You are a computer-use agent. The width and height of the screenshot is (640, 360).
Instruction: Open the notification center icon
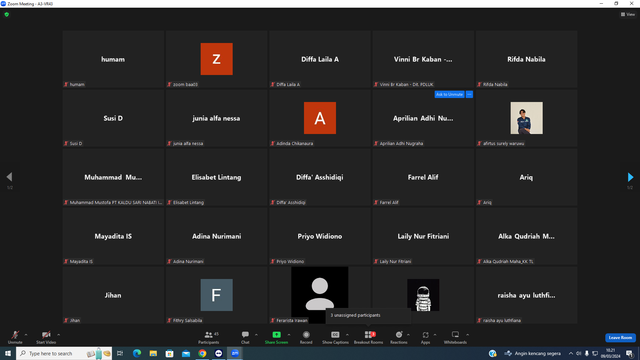(629, 353)
